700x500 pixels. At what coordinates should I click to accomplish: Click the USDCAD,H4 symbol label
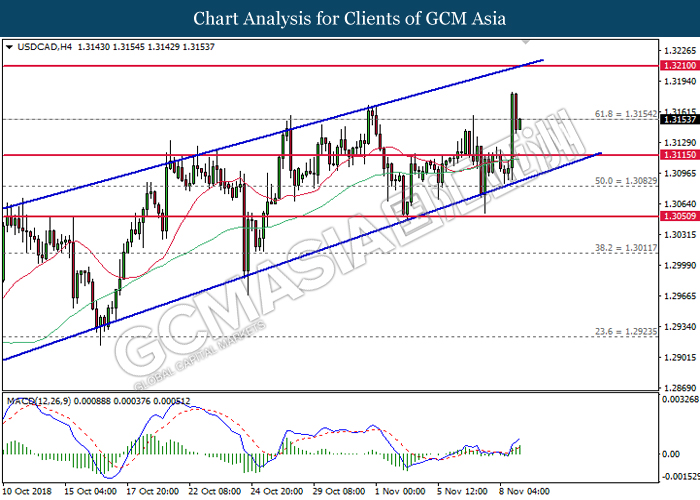45,47
